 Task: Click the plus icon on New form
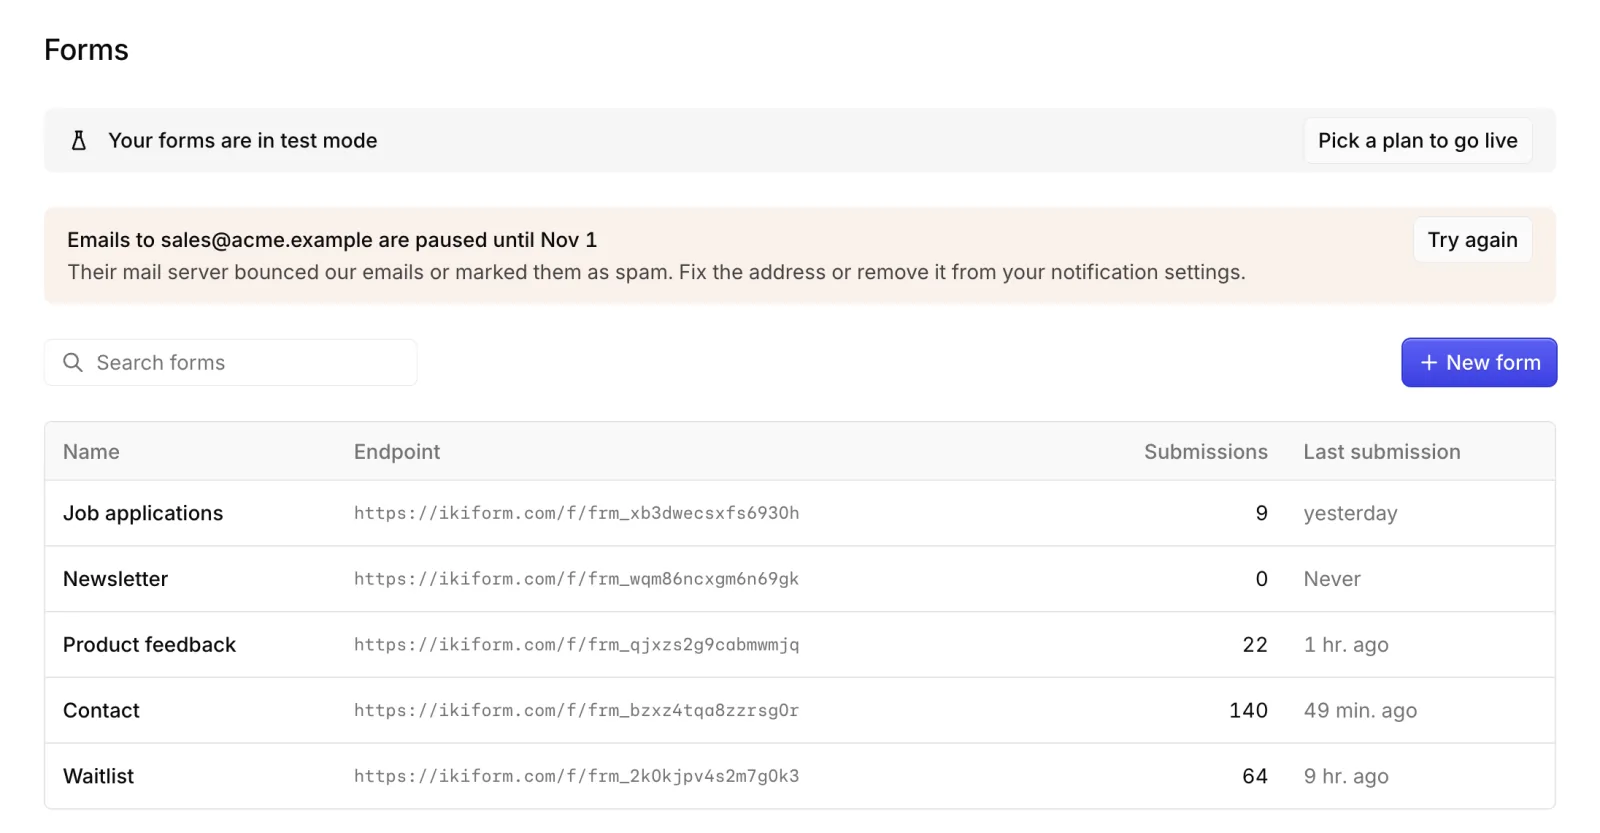pos(1429,363)
